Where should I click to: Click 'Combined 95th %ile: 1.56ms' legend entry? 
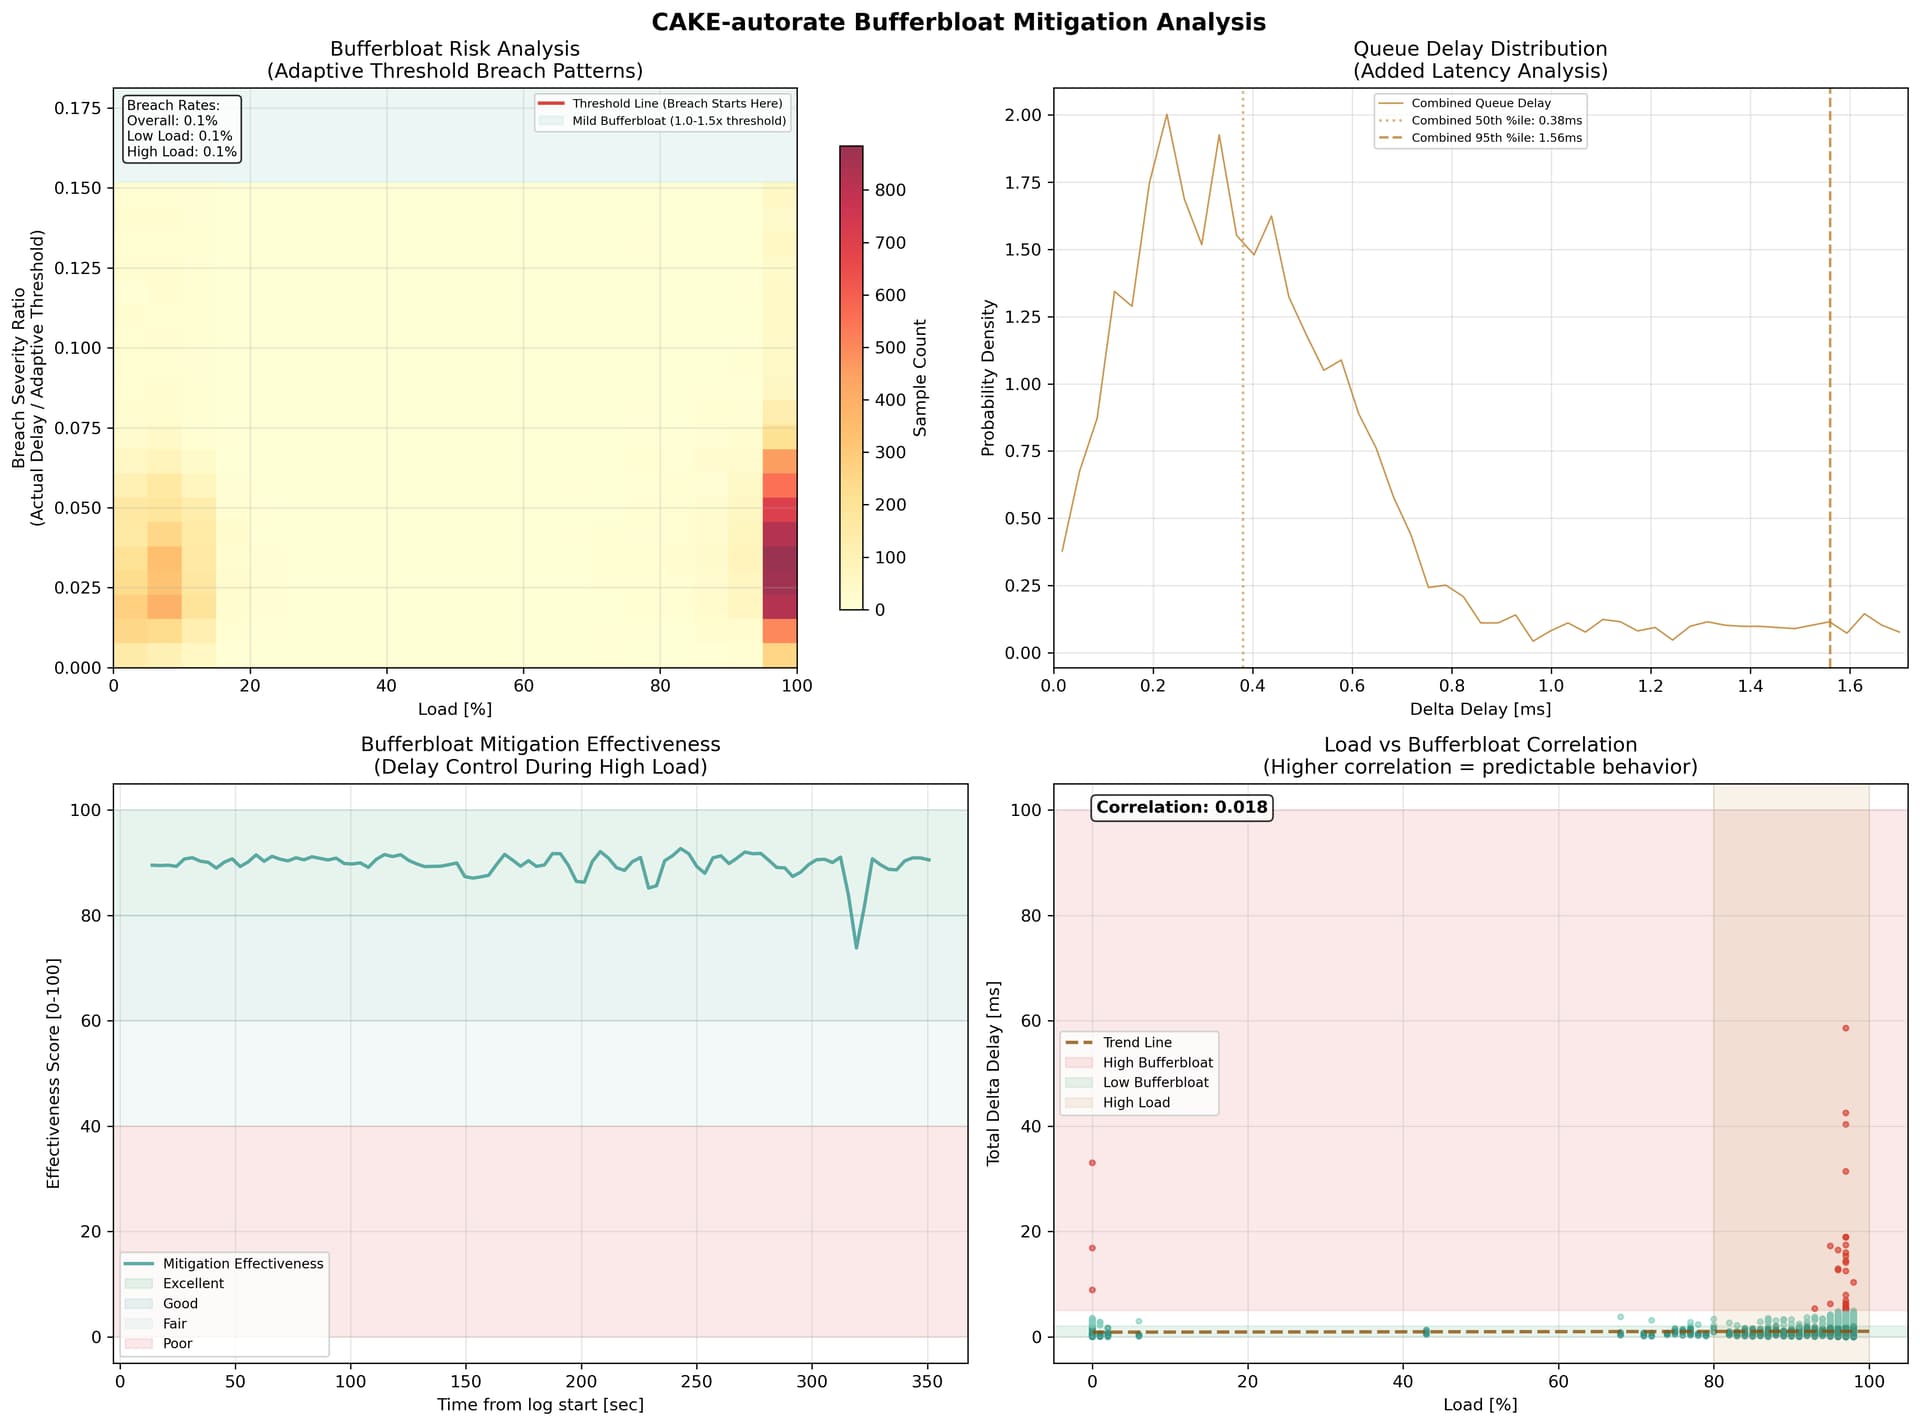click(1481, 138)
